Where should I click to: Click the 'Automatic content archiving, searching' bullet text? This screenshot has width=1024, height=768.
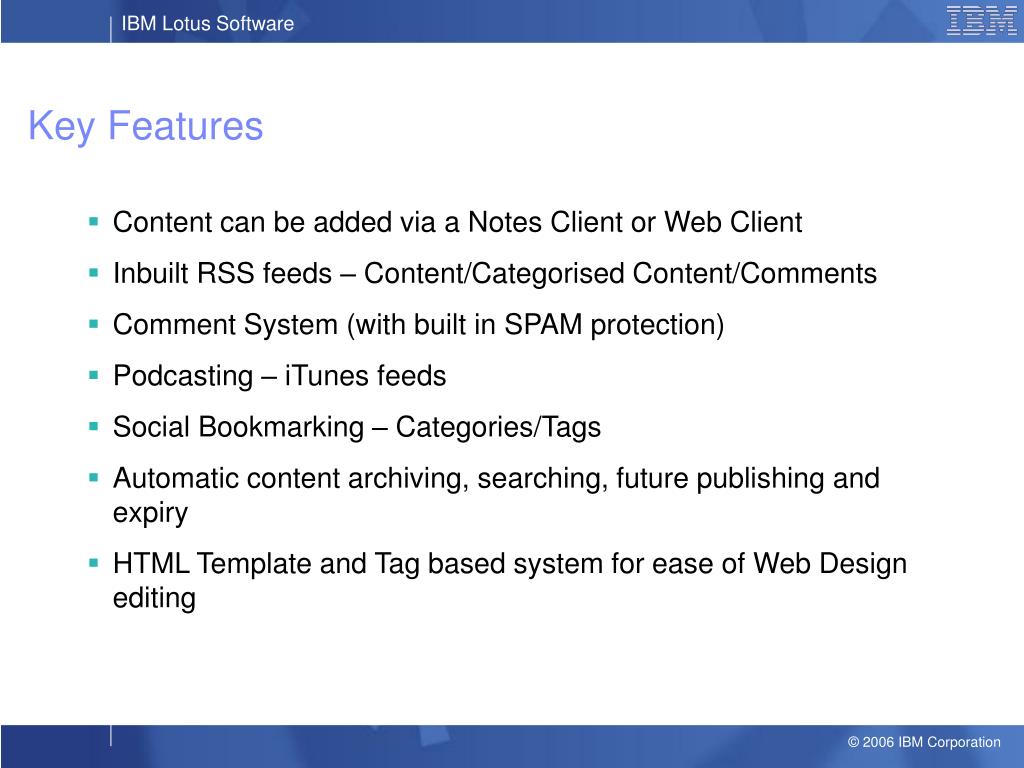click(x=496, y=496)
